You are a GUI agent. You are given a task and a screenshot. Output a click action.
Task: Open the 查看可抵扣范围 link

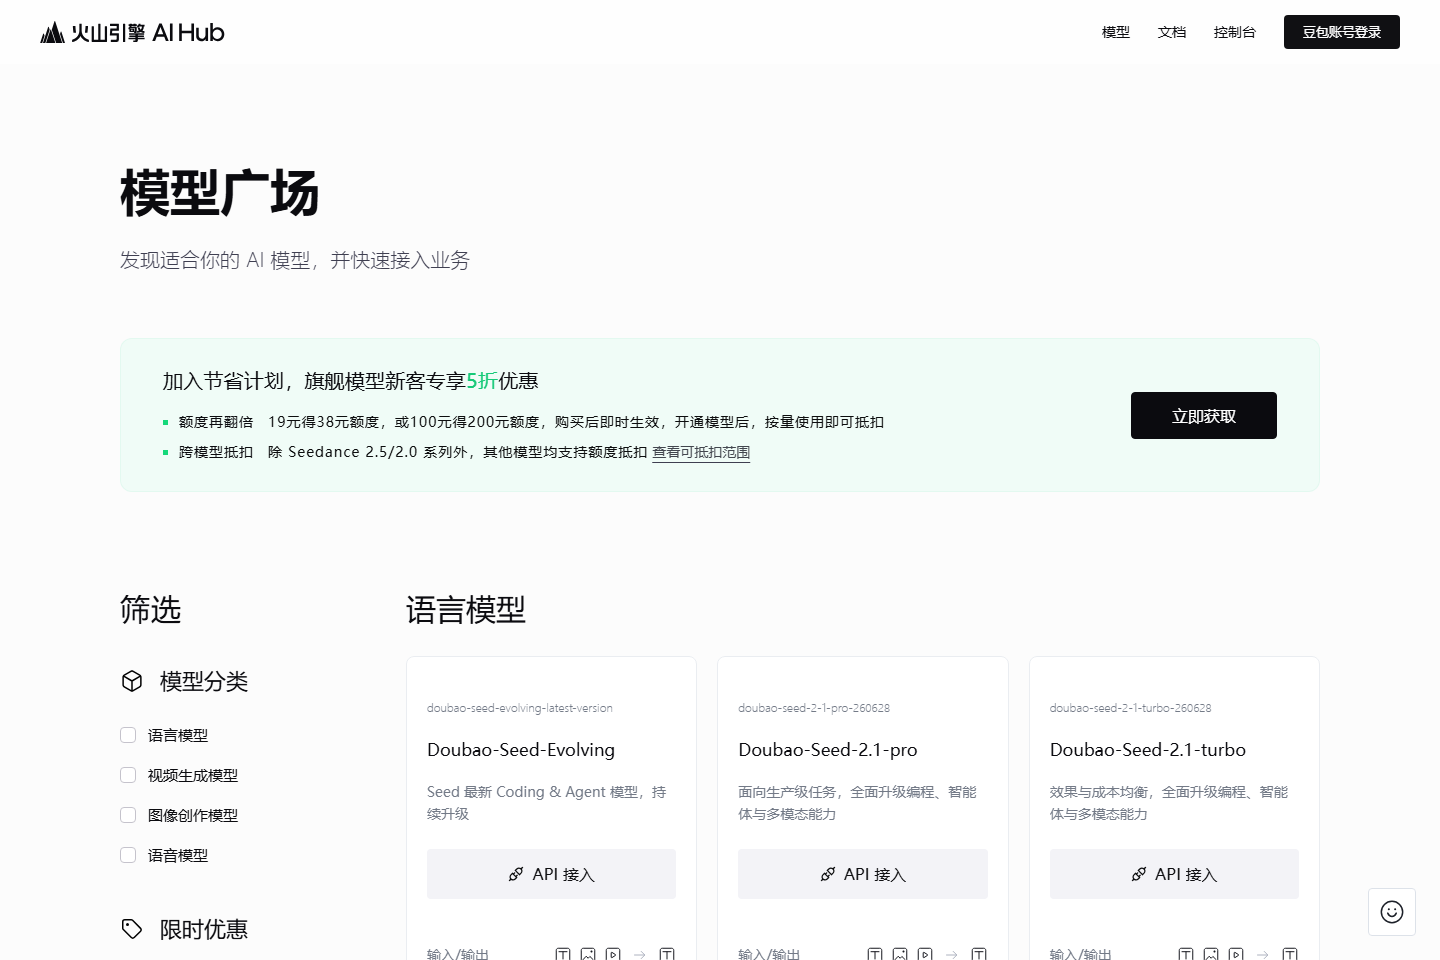coord(701,452)
